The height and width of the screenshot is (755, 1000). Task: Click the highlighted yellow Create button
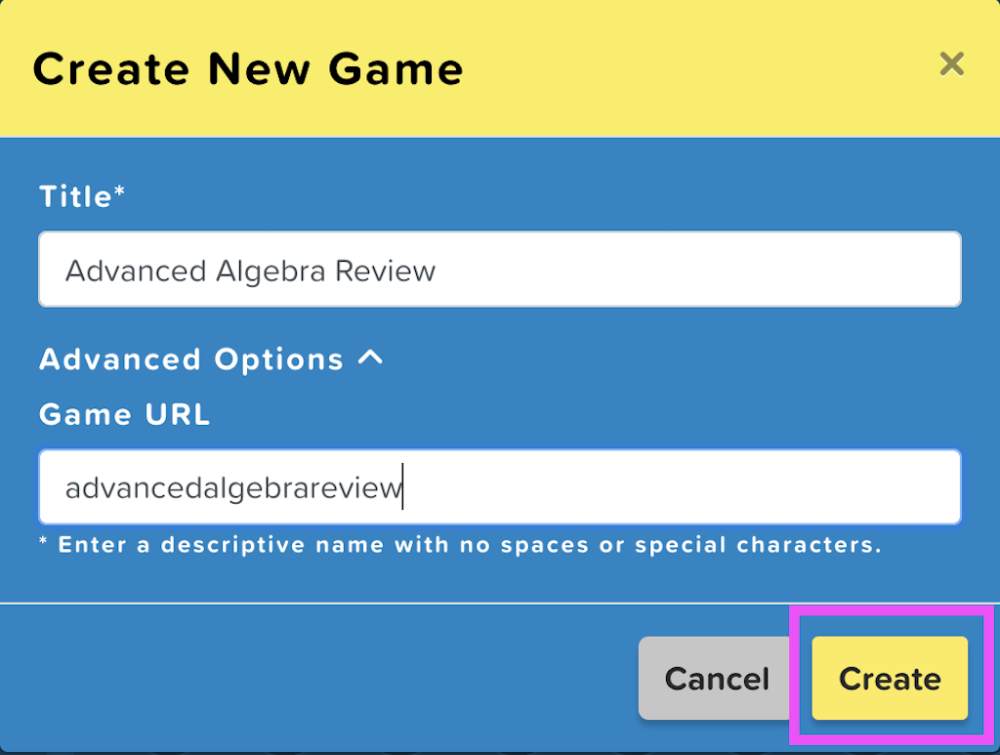(x=888, y=678)
